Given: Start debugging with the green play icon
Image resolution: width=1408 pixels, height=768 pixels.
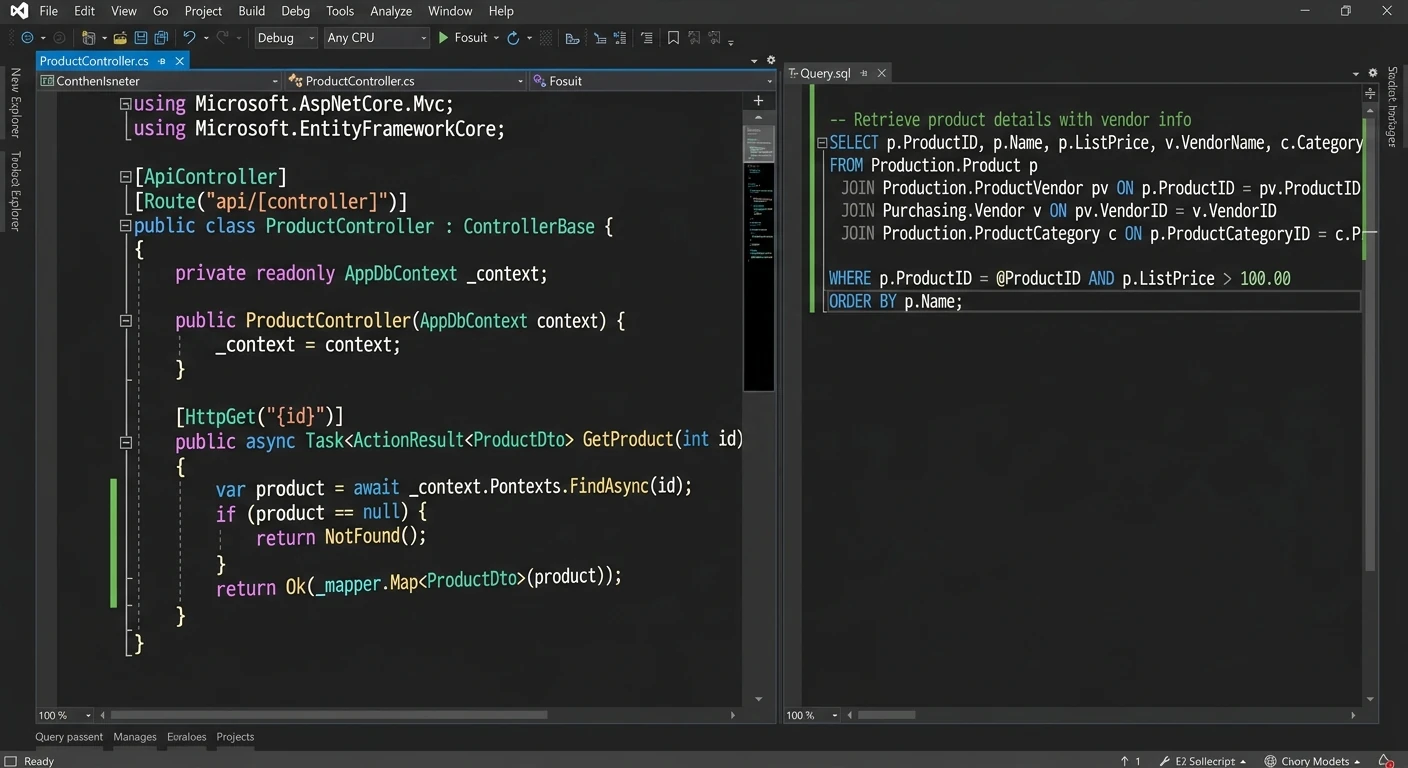Looking at the screenshot, I should pos(443,38).
